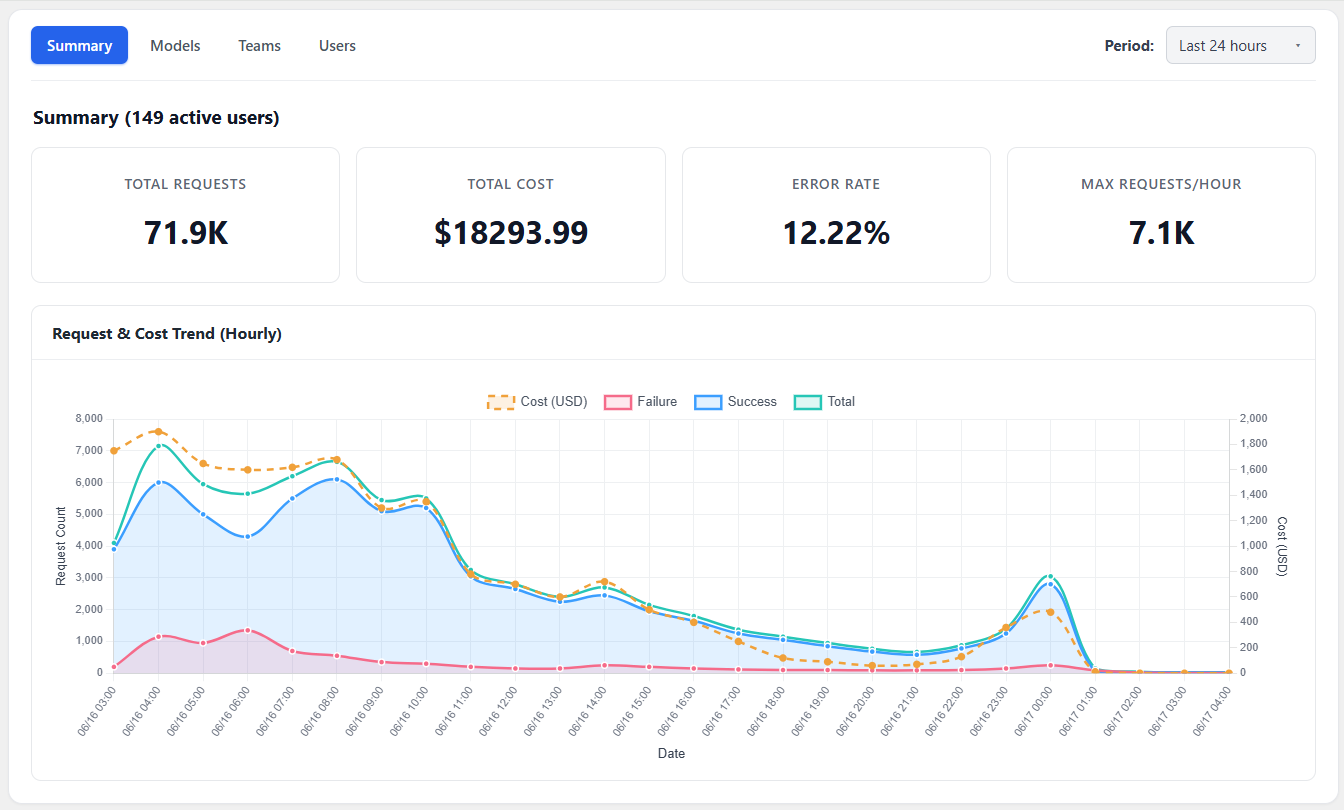The width and height of the screenshot is (1344, 810).
Task: Toggle the Failure series in the legend
Action: pyautogui.click(x=640, y=402)
